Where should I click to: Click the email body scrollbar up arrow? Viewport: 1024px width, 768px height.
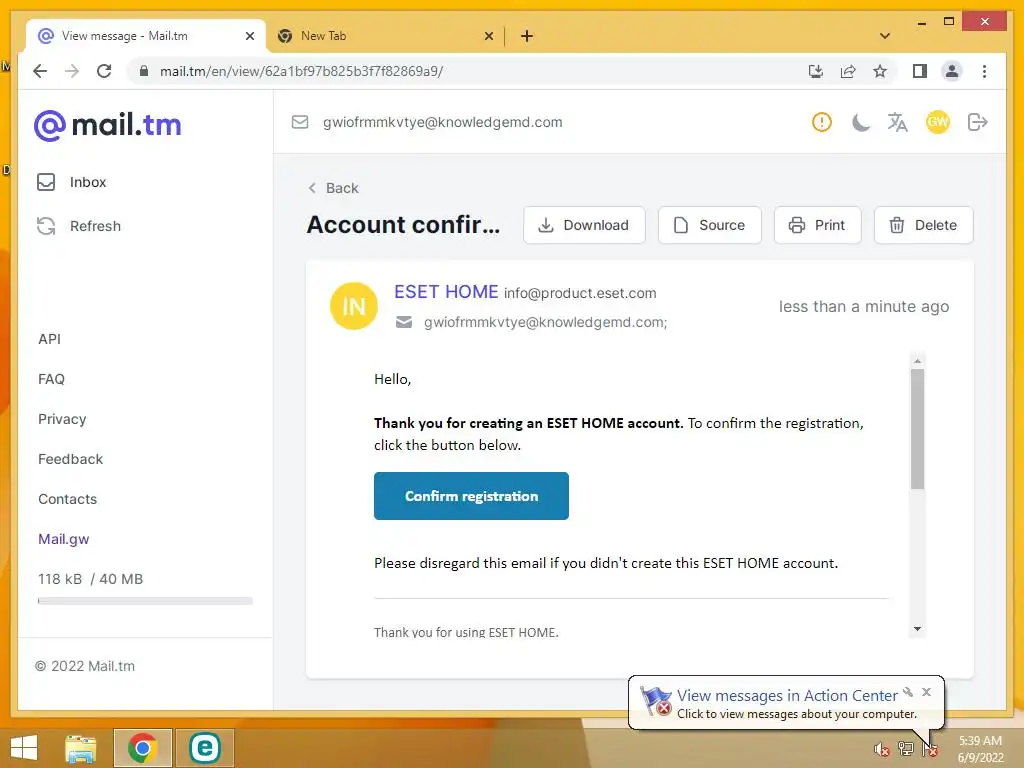[x=918, y=360]
